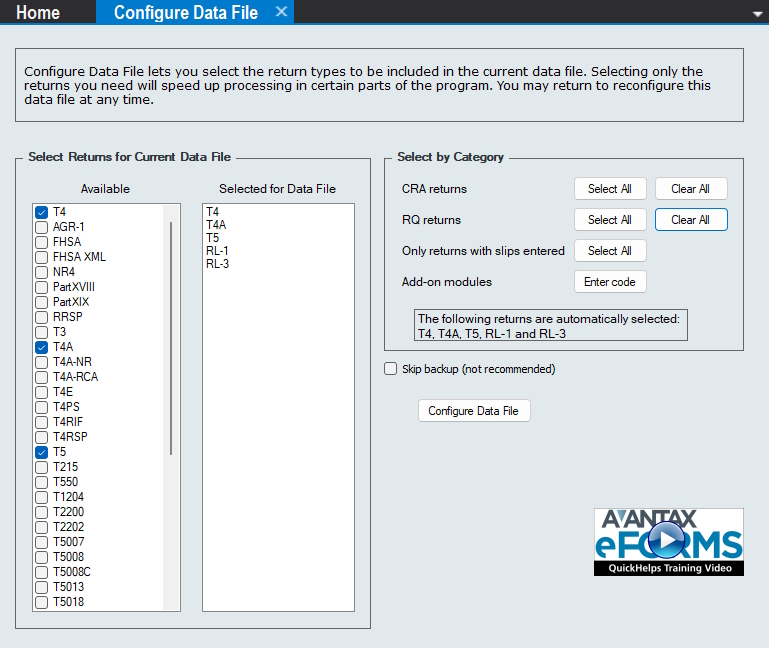Play the QuickHelps Training Video

tap(668, 540)
